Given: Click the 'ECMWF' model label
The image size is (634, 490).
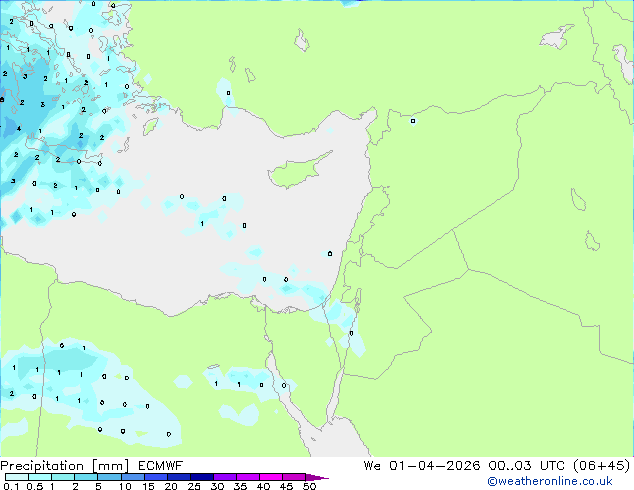Looking at the screenshot, I should pyautogui.click(x=161, y=465).
